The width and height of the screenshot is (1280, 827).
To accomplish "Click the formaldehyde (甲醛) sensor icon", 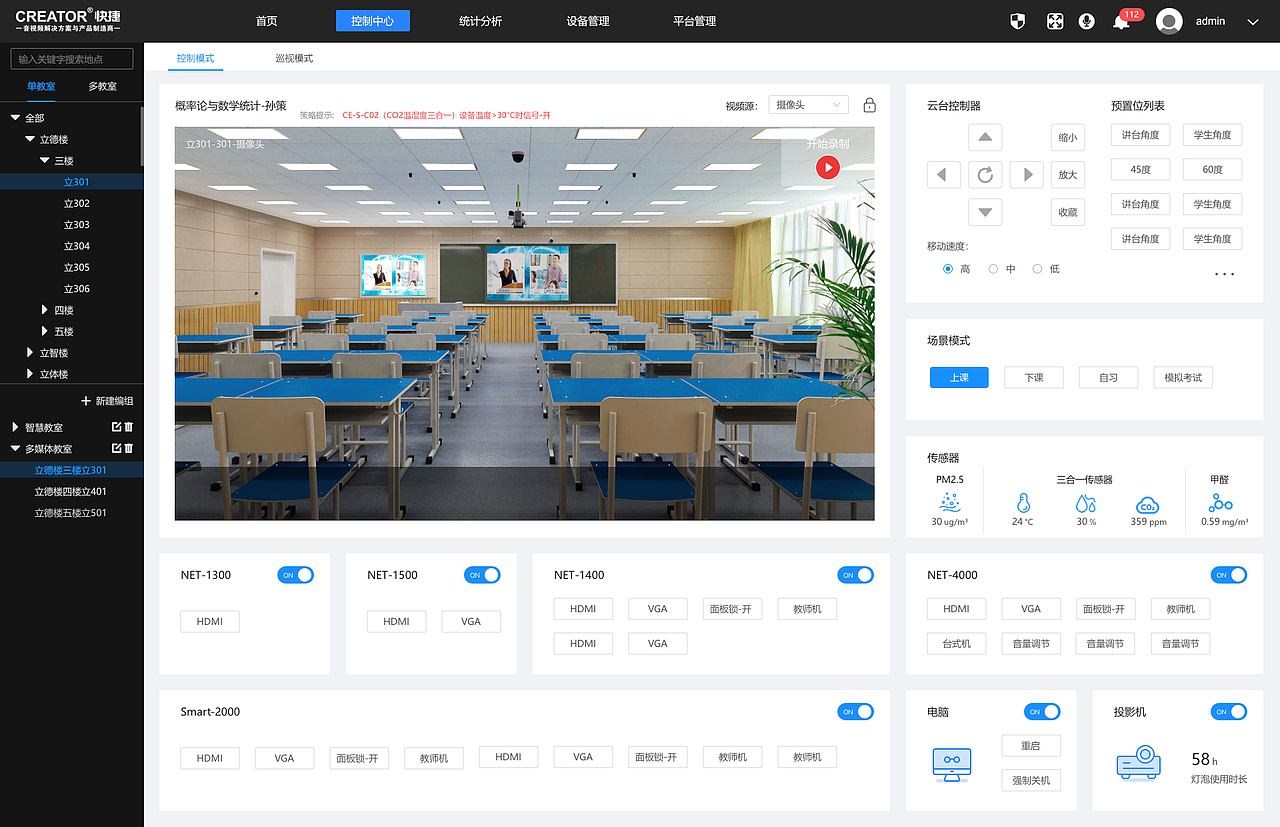I will coord(1221,503).
